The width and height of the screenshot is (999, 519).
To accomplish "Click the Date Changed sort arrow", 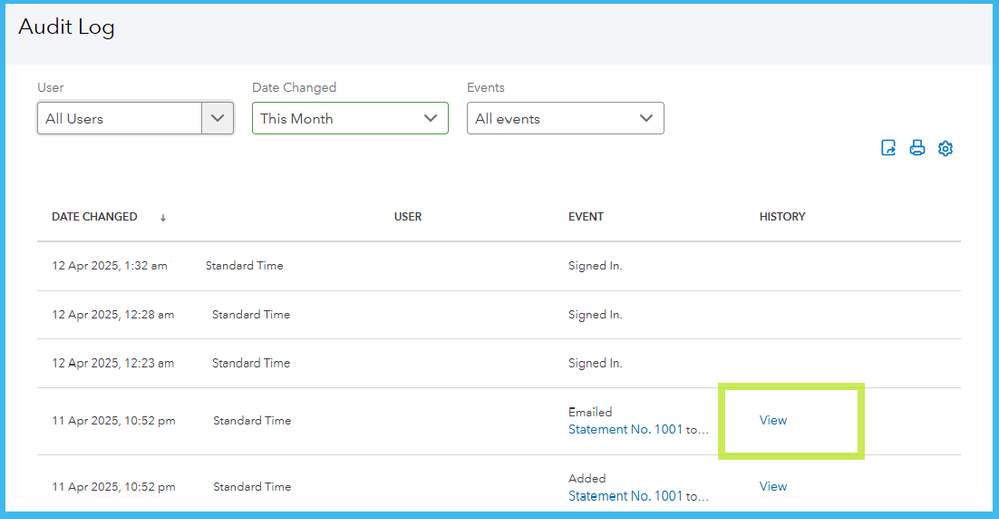I will 163,217.
